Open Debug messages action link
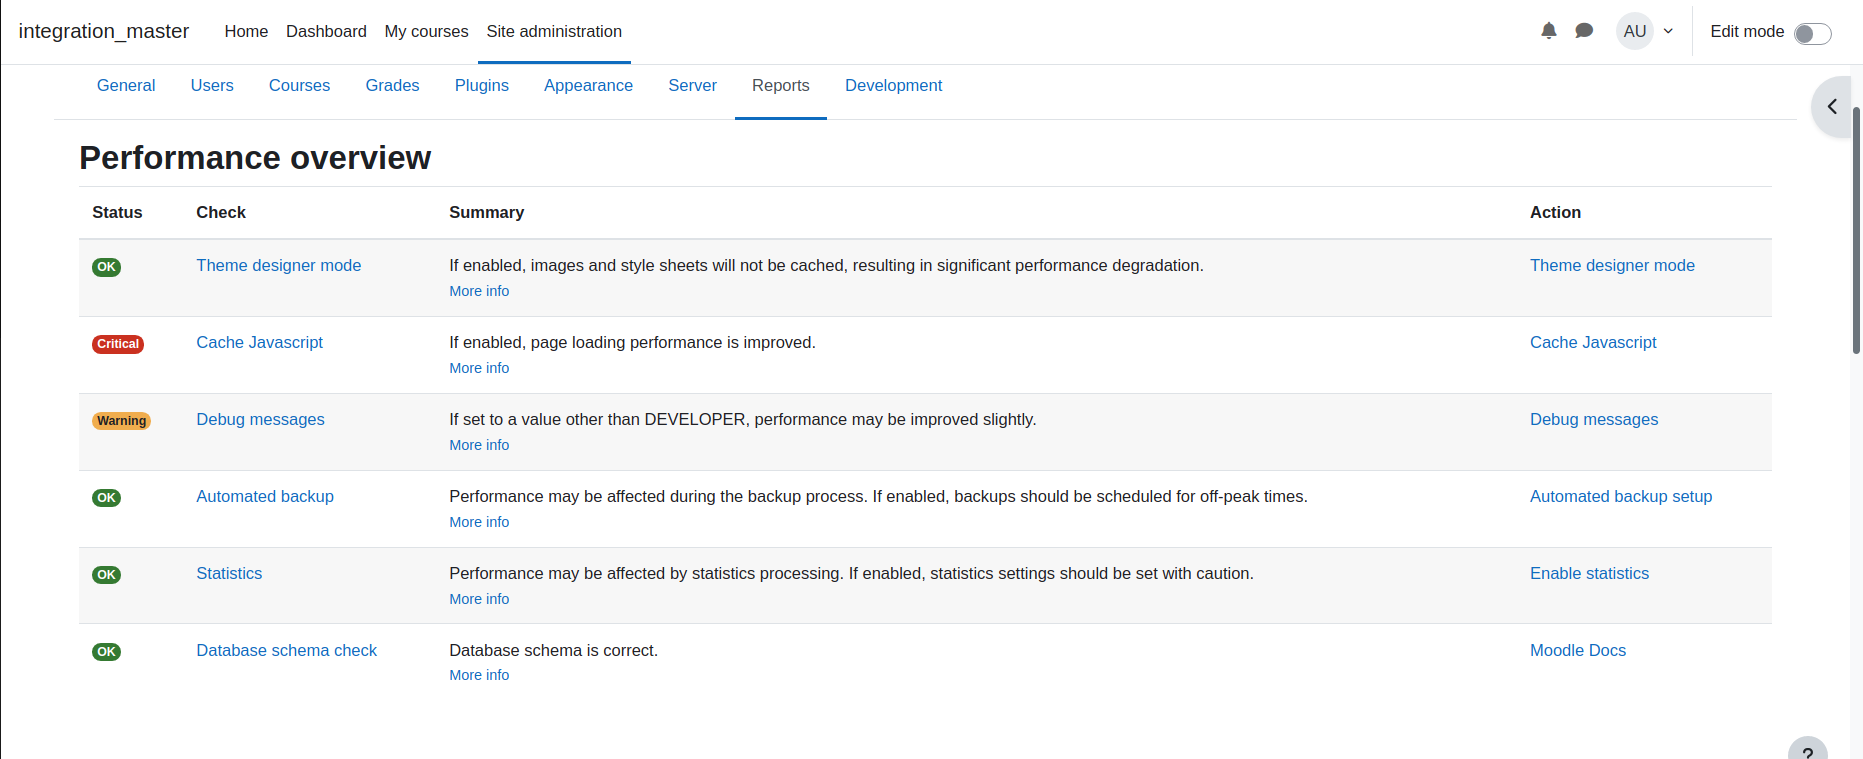Screen dimensions: 1863x759 click(x=1594, y=420)
